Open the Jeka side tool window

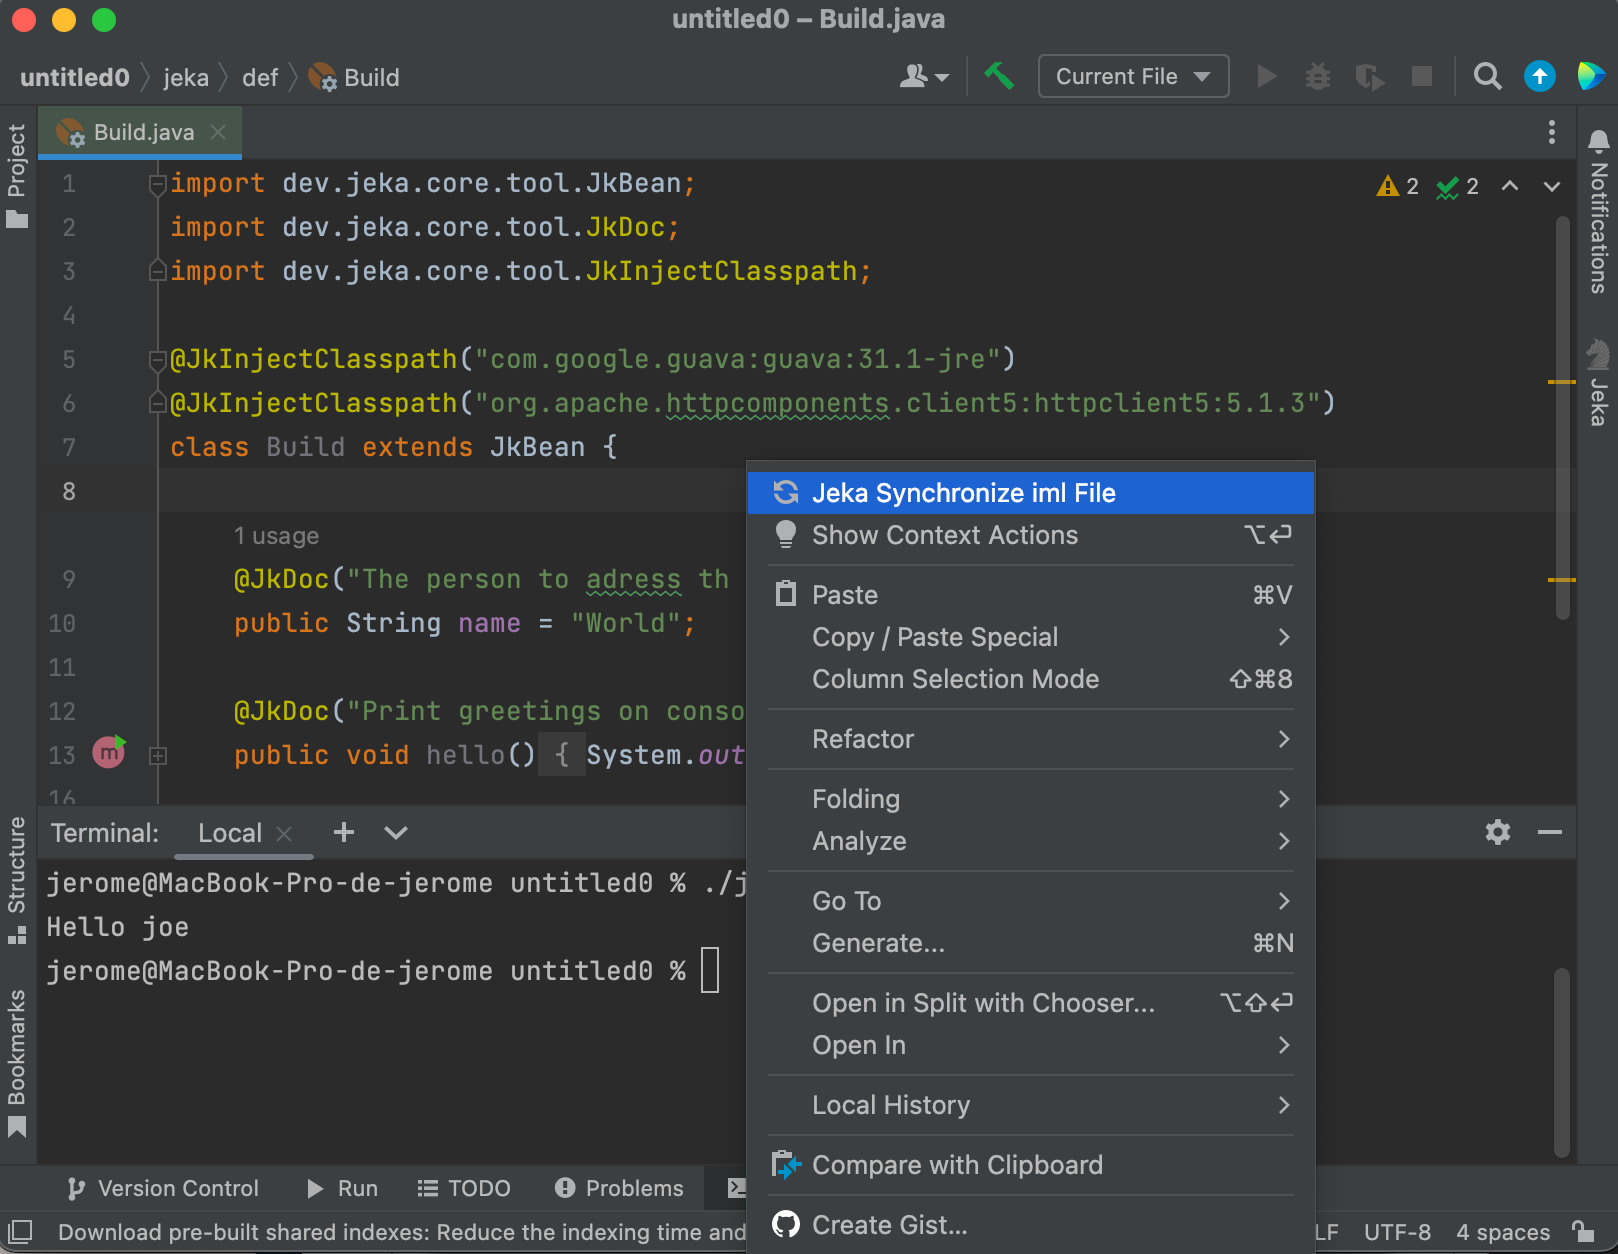pyautogui.click(x=1598, y=382)
